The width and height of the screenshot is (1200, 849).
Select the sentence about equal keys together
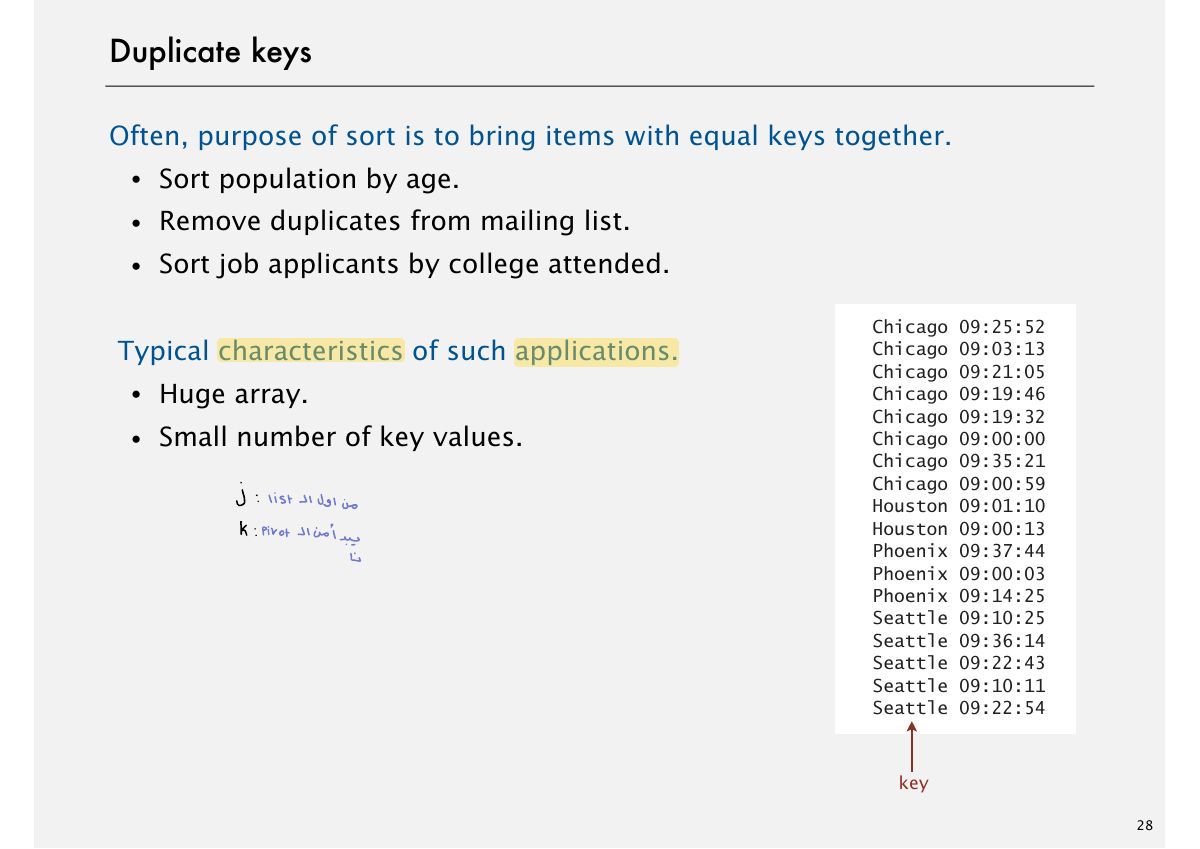pyautogui.click(x=530, y=136)
